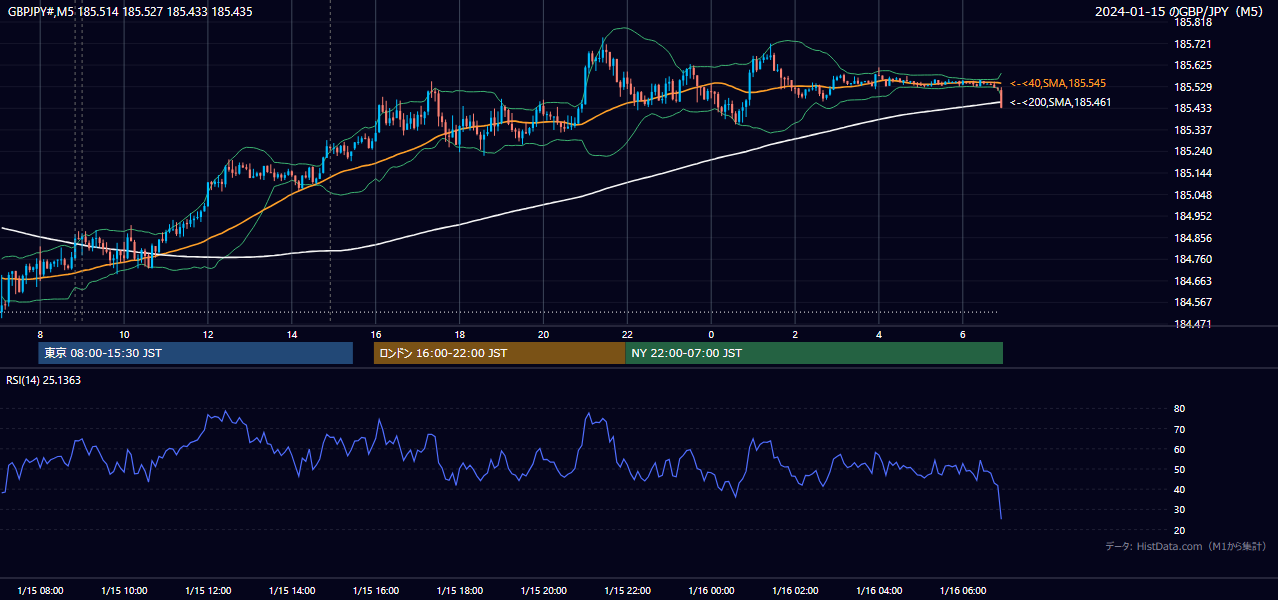This screenshot has height=600, width=1278.
Task: Click hour tick '18' under the price chart
Action: 460,334
